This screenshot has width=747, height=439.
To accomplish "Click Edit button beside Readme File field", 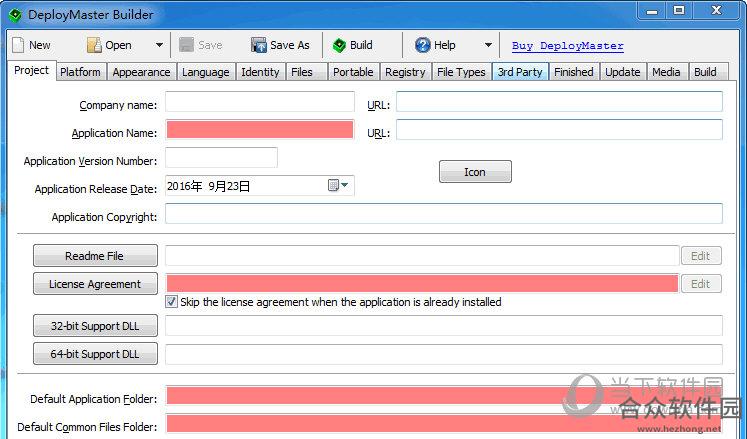I will click(701, 256).
